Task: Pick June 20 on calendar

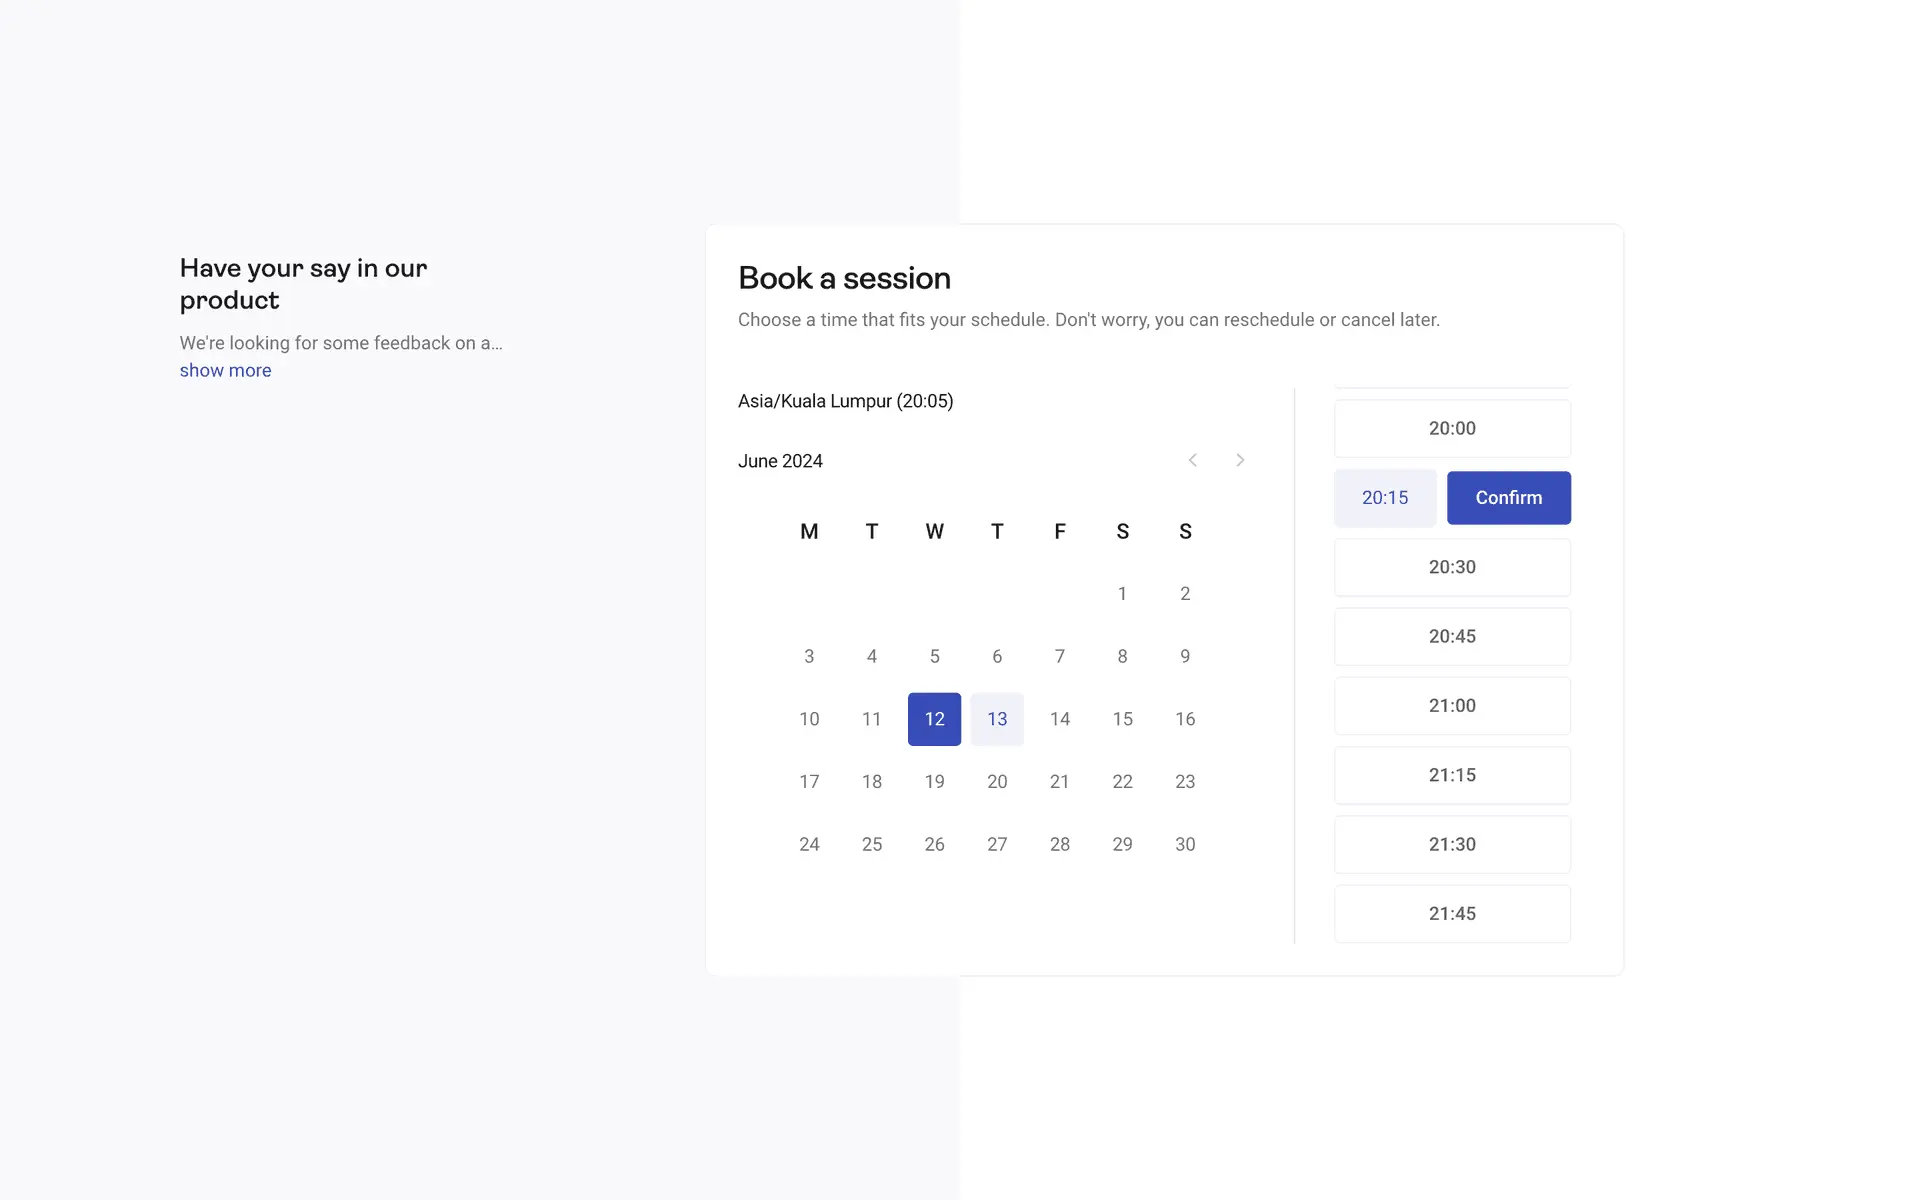Action: [x=997, y=782]
